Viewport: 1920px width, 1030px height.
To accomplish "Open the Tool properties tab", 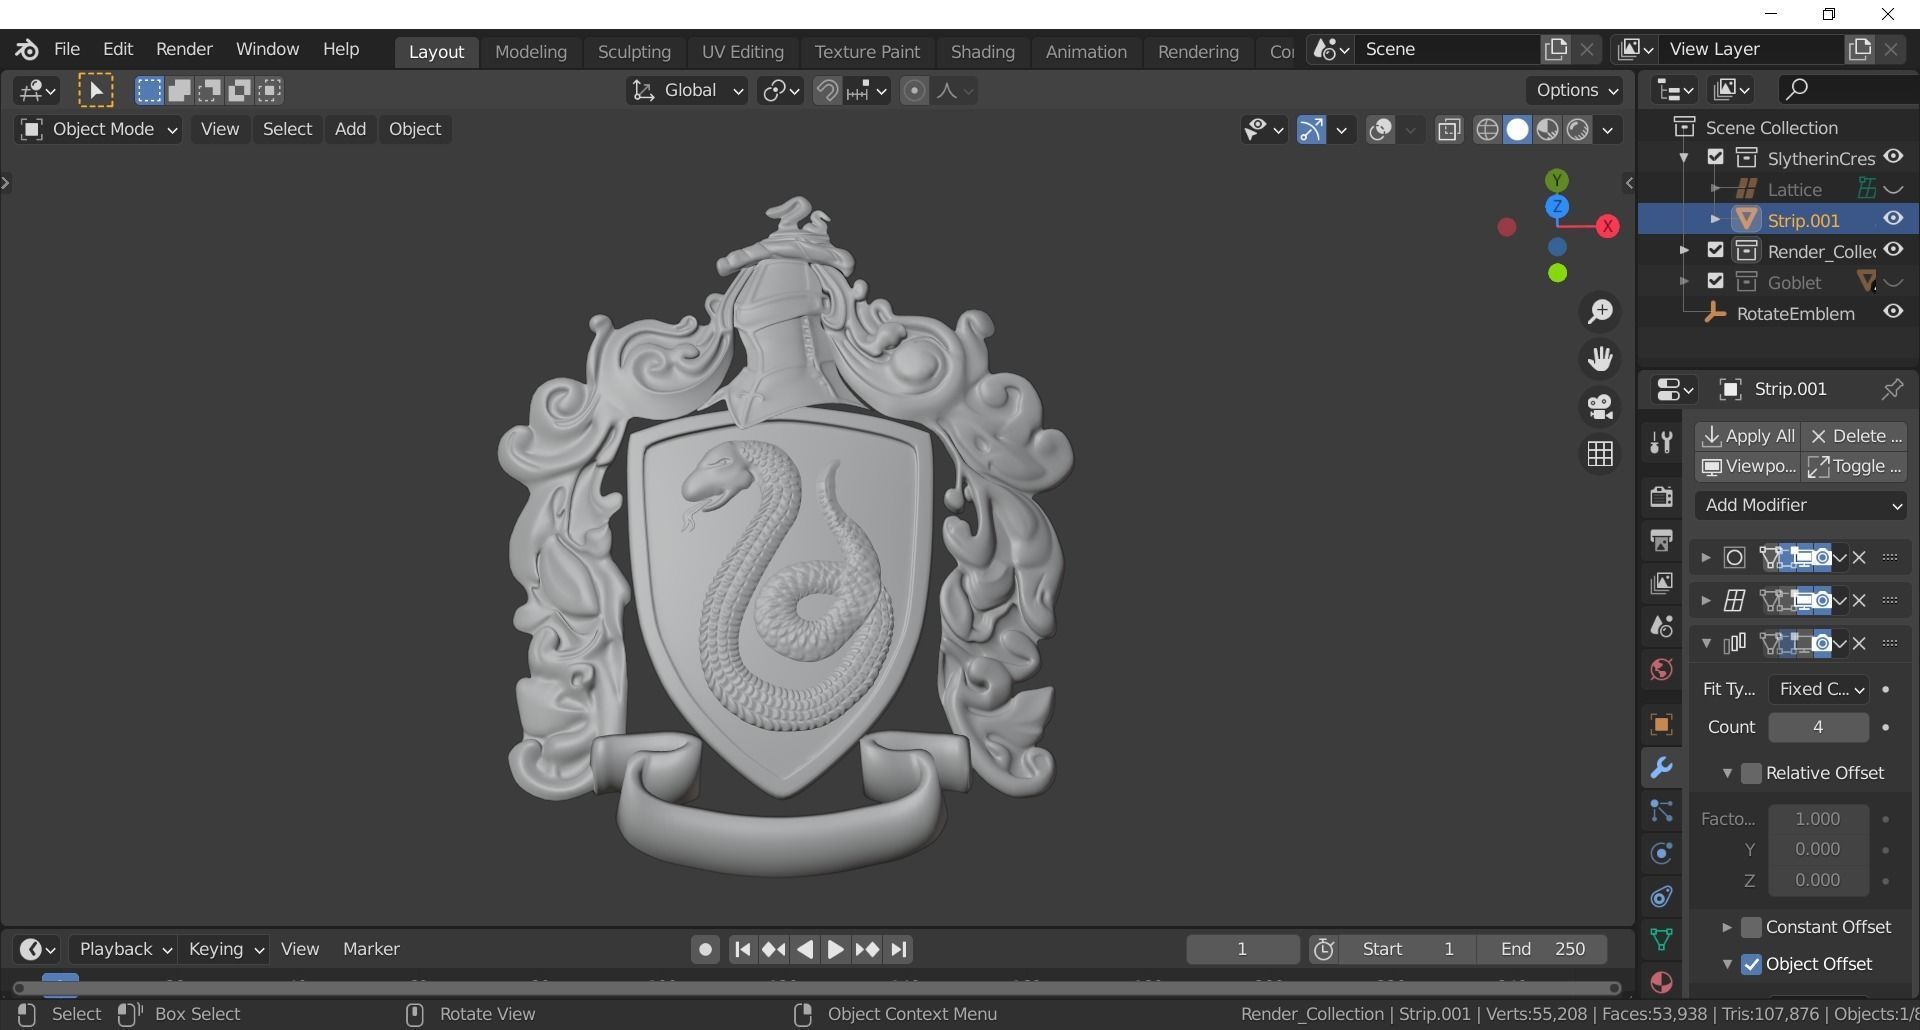I will (1661, 441).
